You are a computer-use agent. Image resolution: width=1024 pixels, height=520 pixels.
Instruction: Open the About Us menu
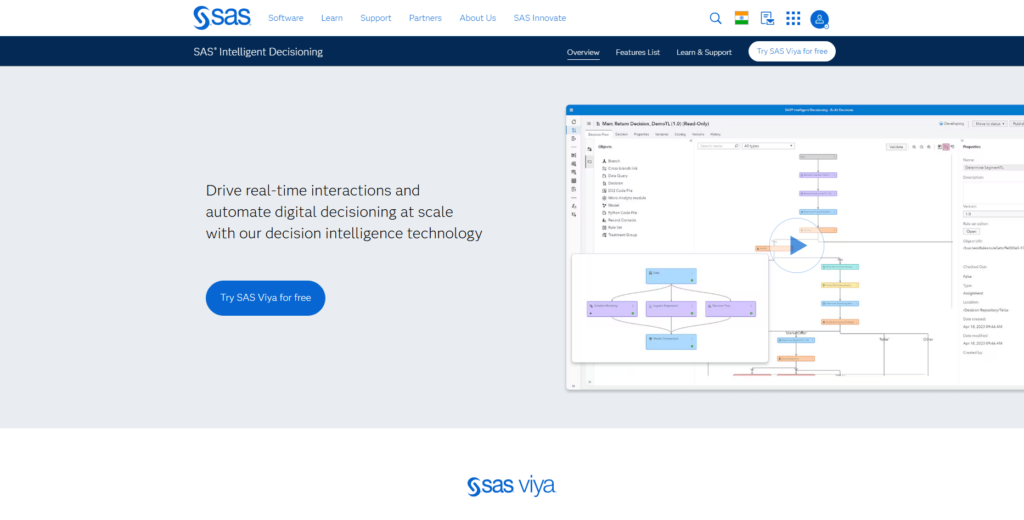tap(477, 18)
